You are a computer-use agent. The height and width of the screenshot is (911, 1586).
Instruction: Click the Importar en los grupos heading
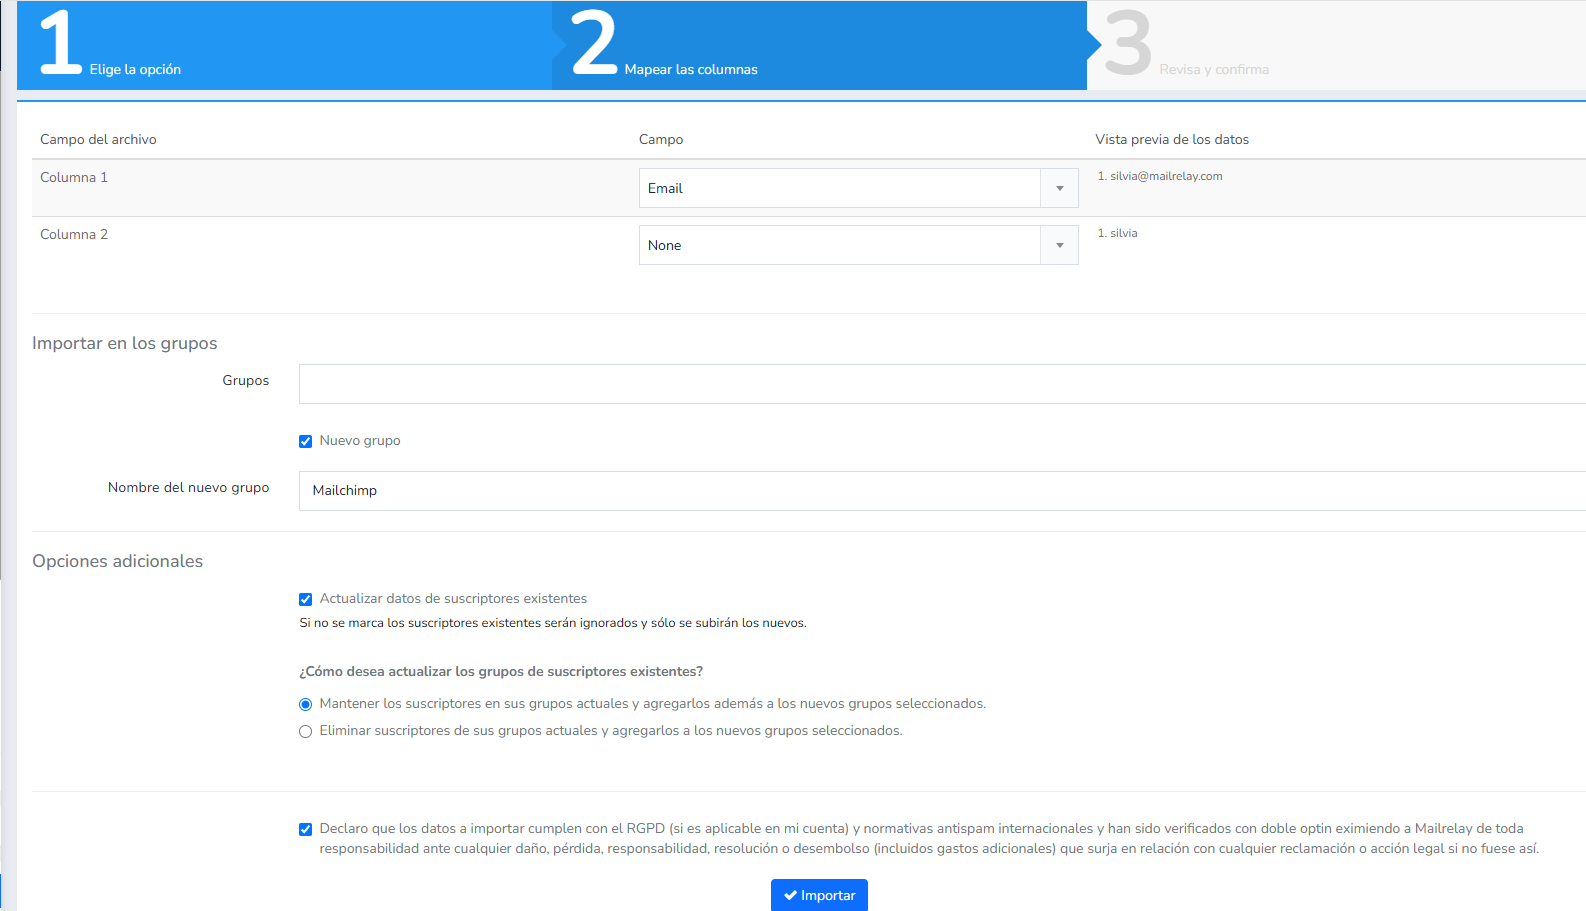point(125,343)
